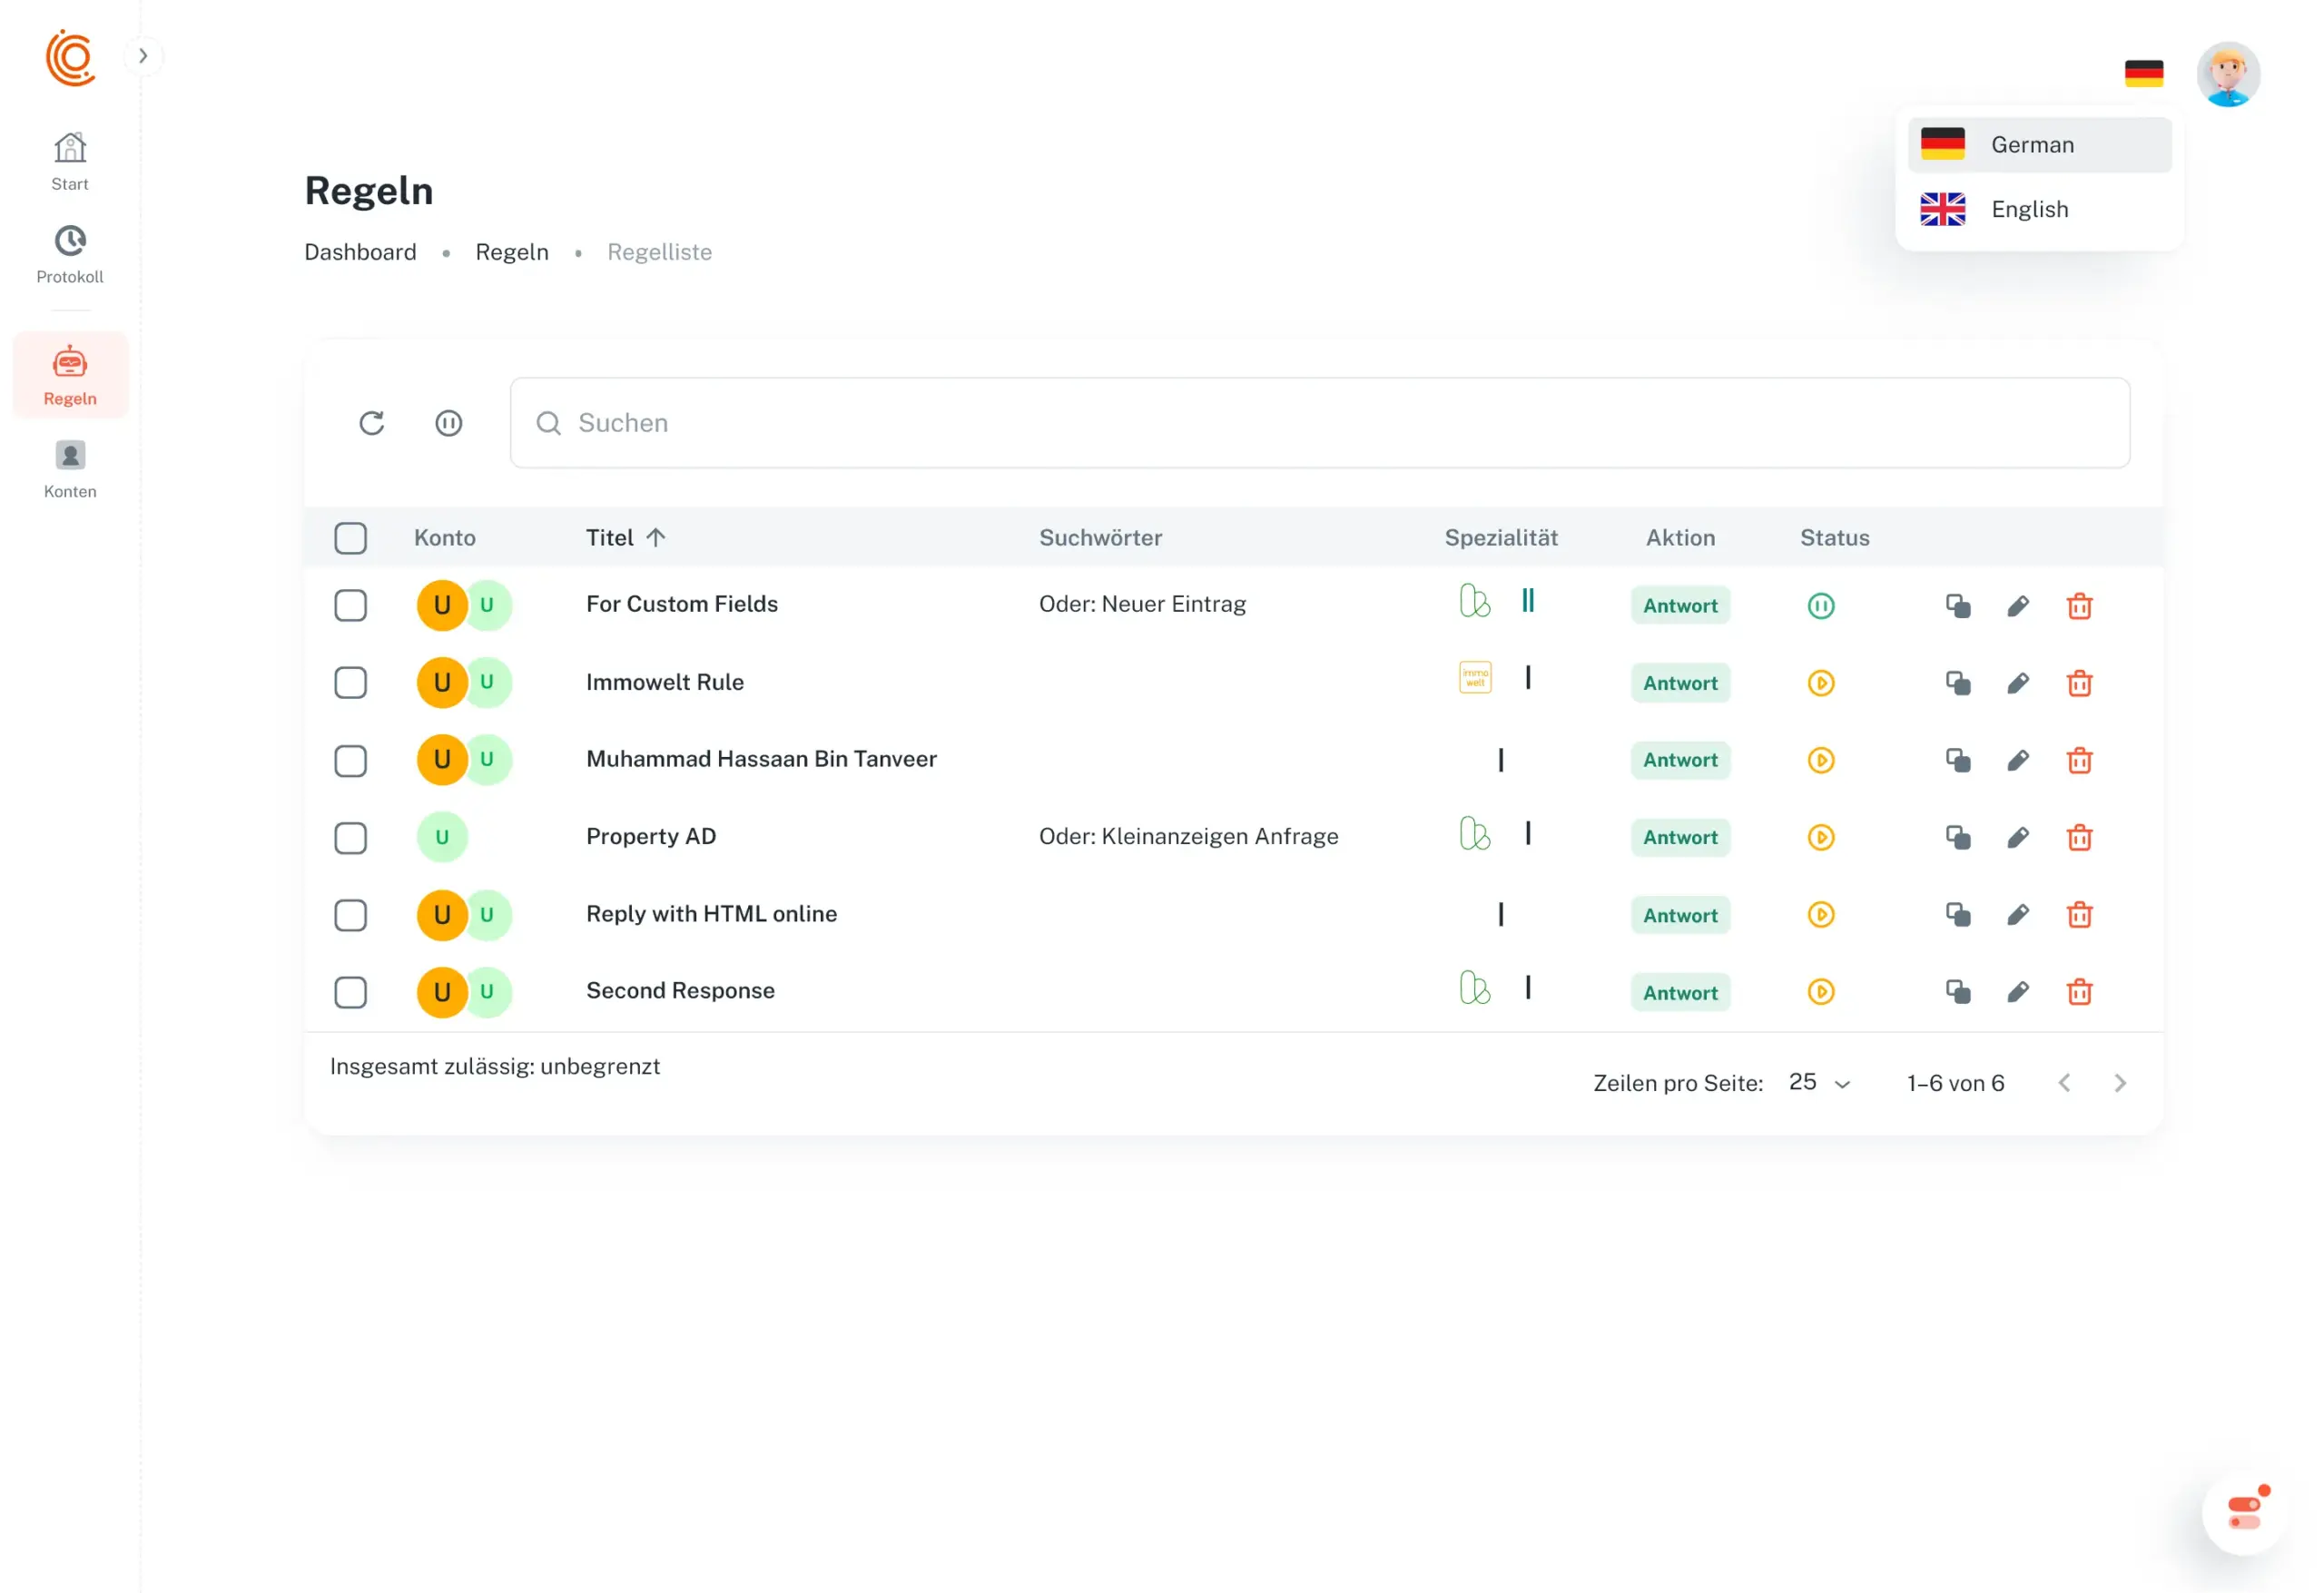The width and height of the screenshot is (2324, 1593).
Task: Expand the sidebar using the chevron
Action: point(143,56)
